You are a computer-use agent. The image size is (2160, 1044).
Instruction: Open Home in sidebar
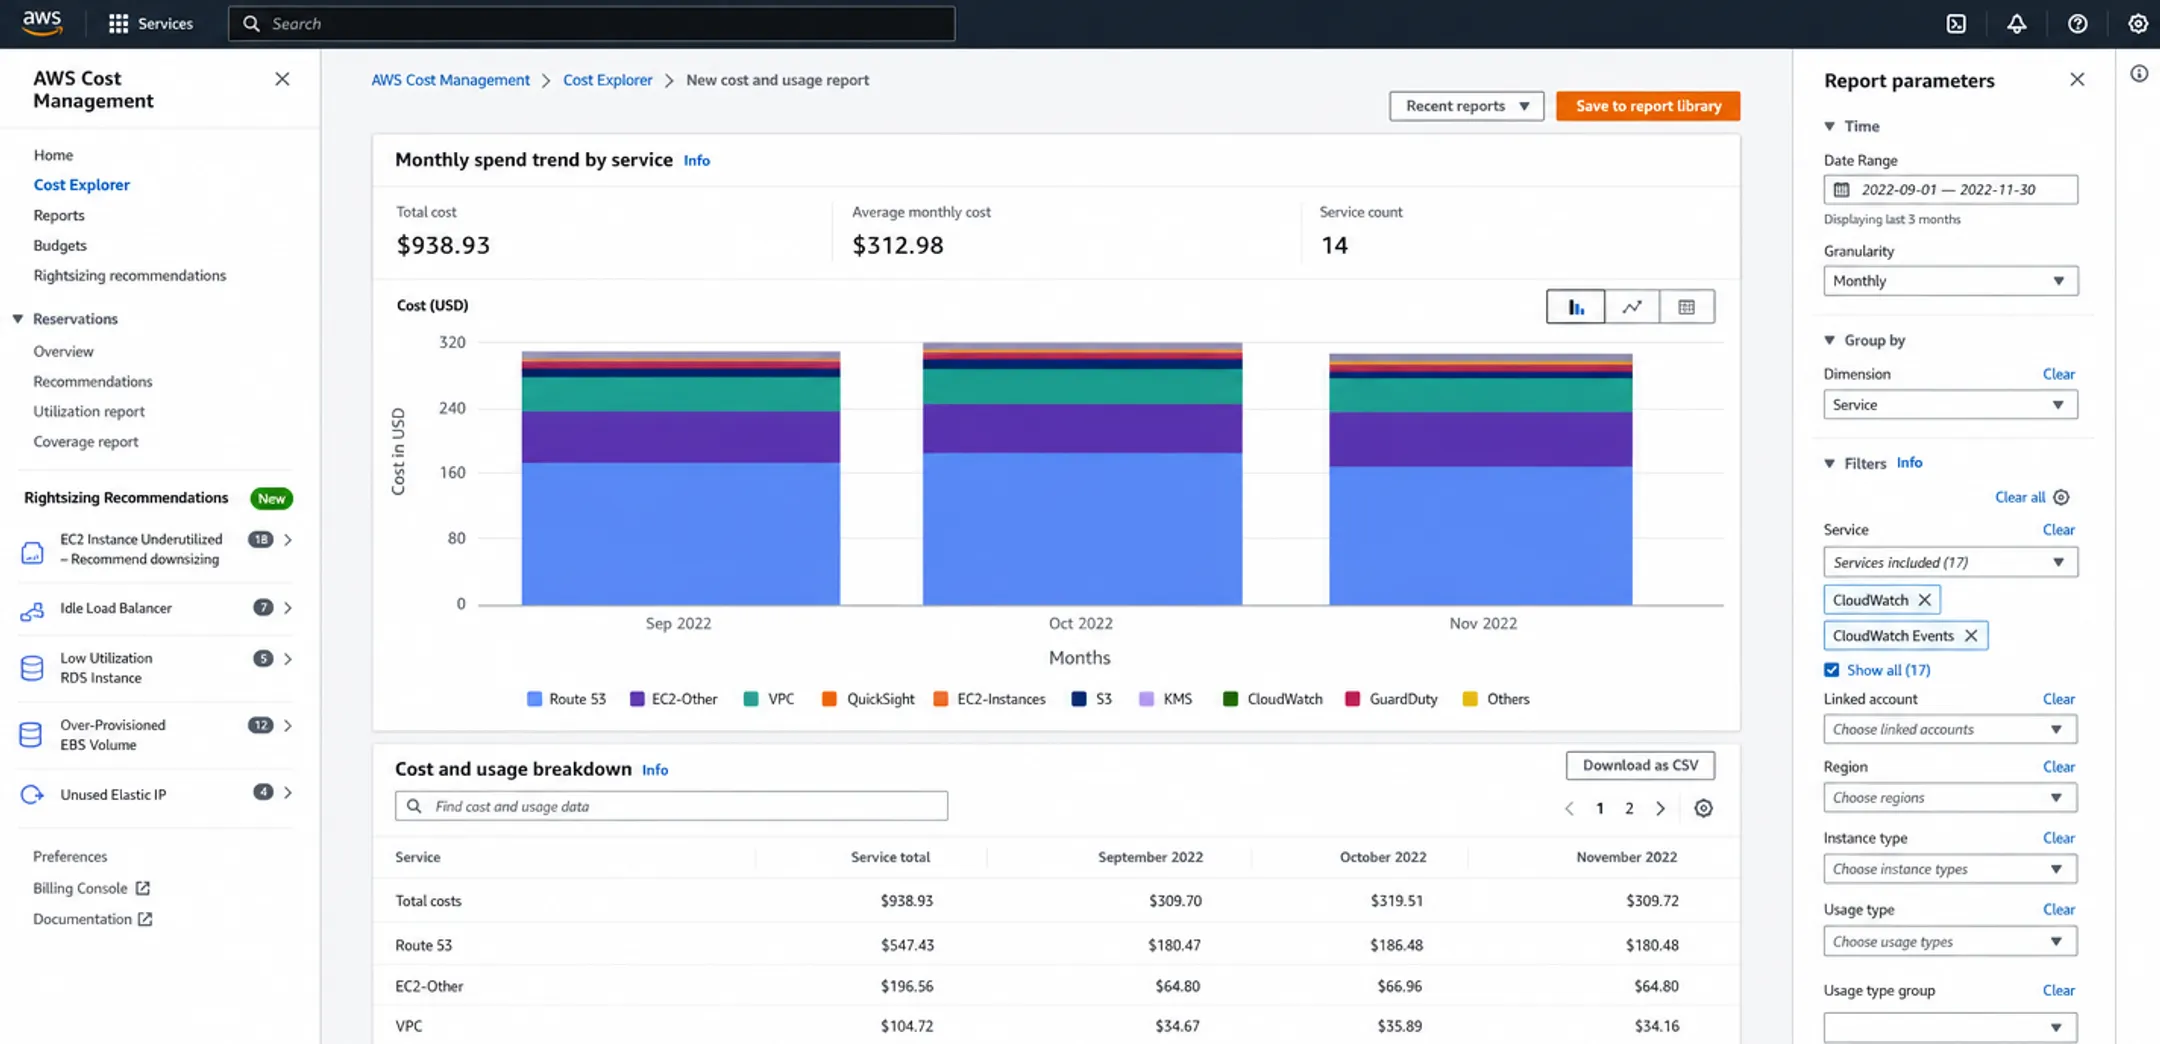[x=53, y=155]
